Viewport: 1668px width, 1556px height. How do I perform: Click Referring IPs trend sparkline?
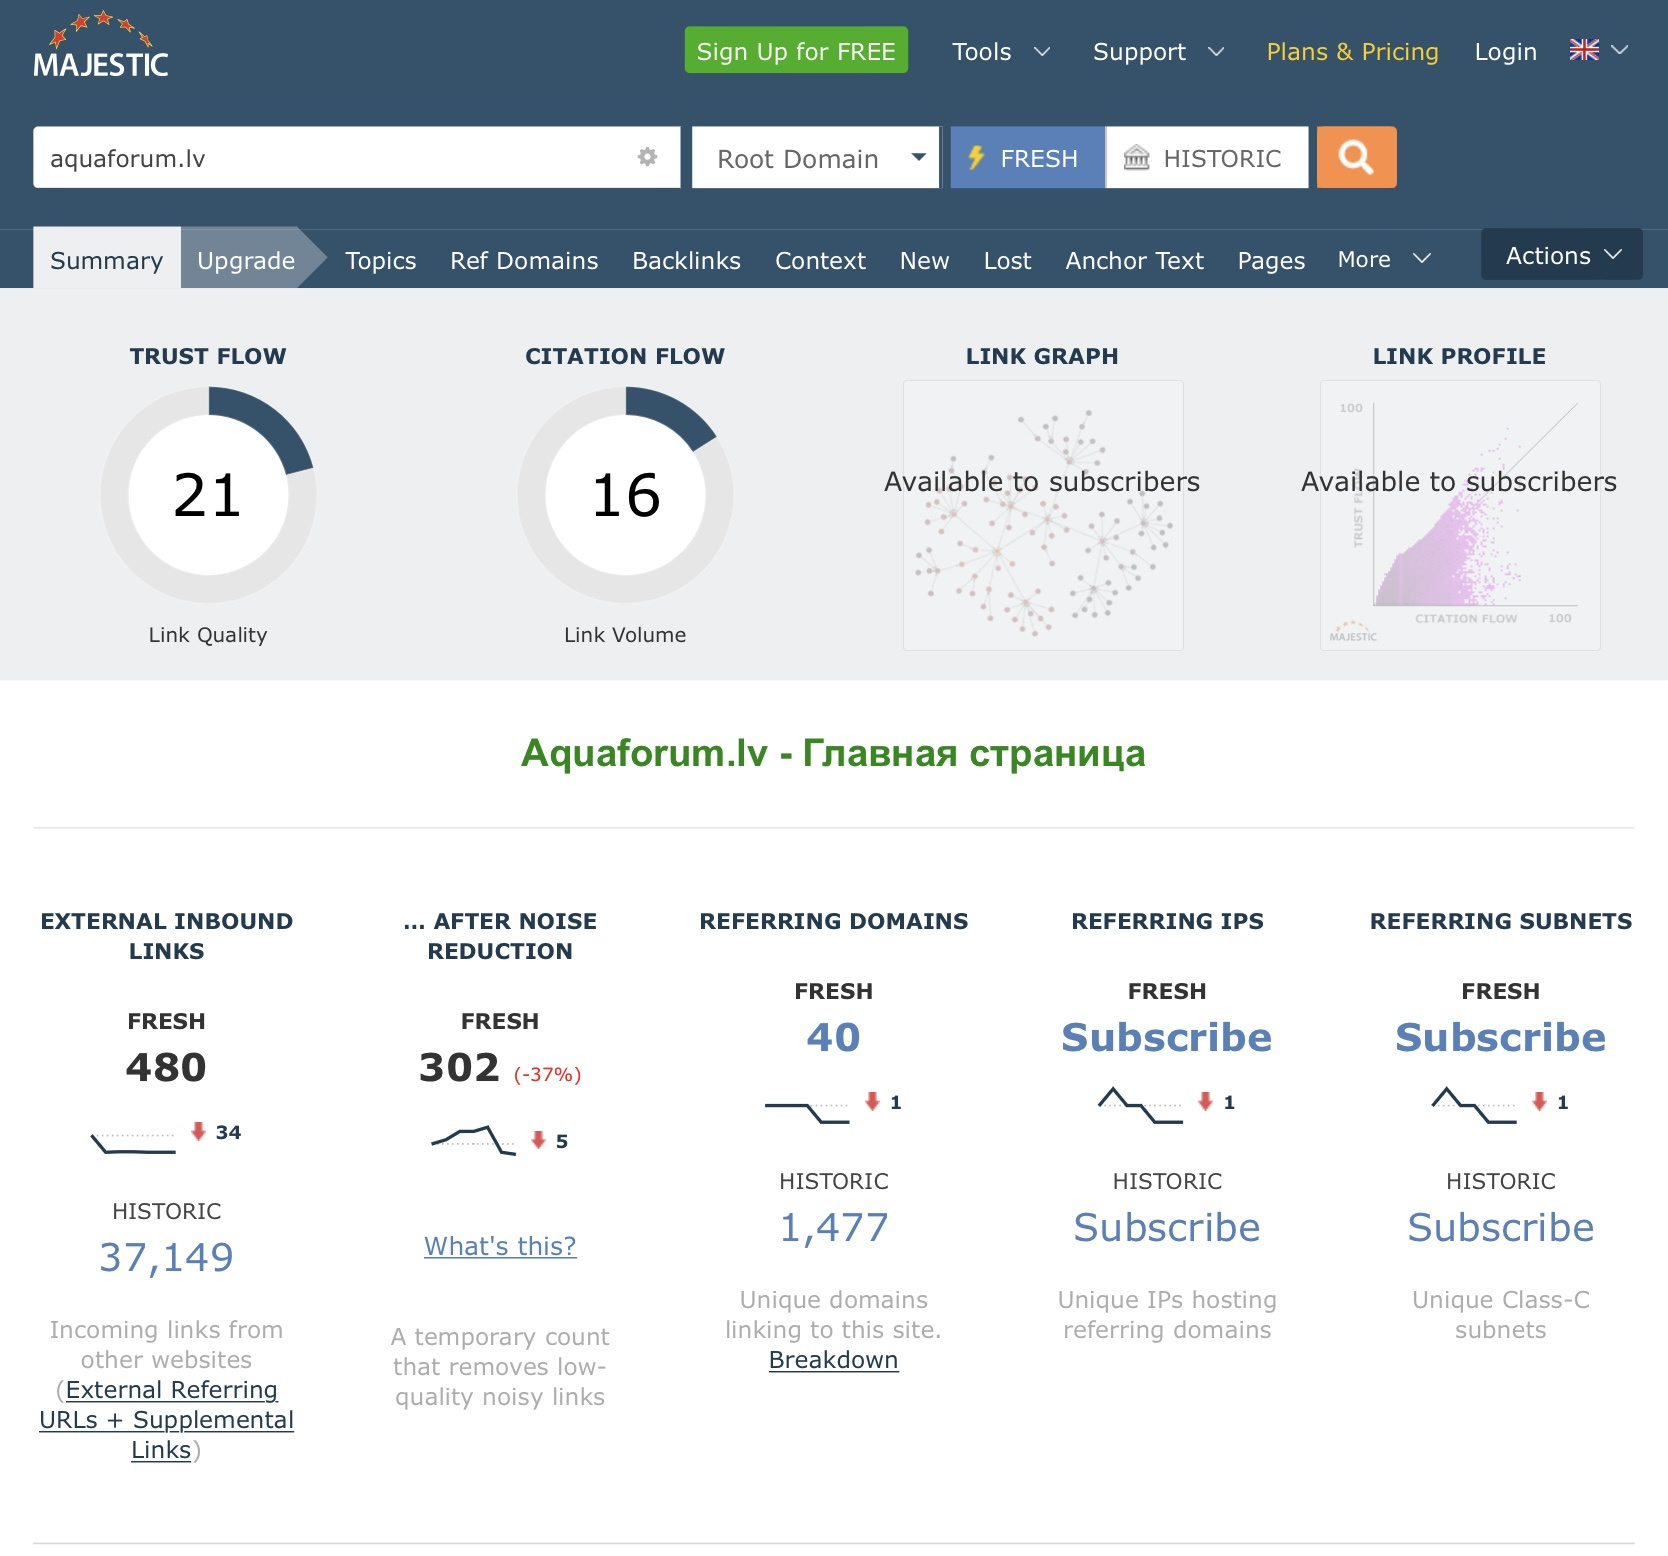pos(1140,1105)
